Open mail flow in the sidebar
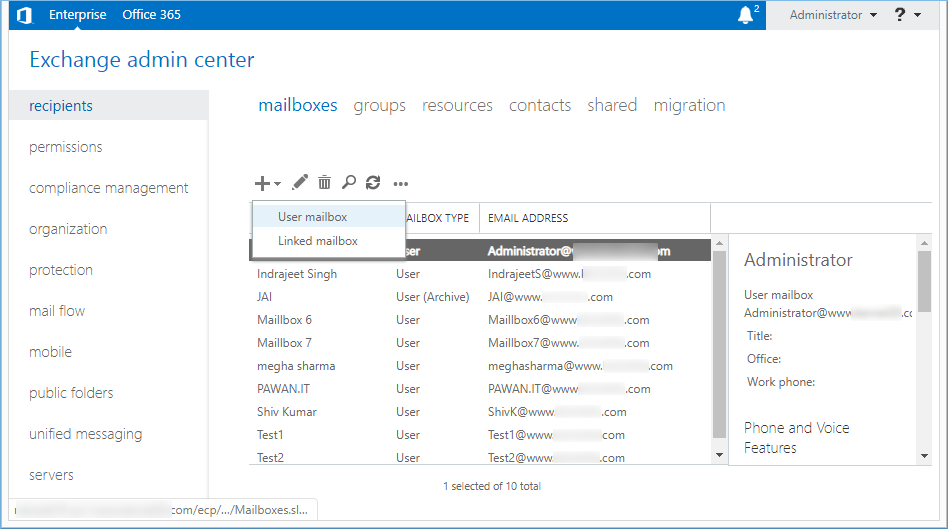This screenshot has height=529, width=948. [x=57, y=311]
